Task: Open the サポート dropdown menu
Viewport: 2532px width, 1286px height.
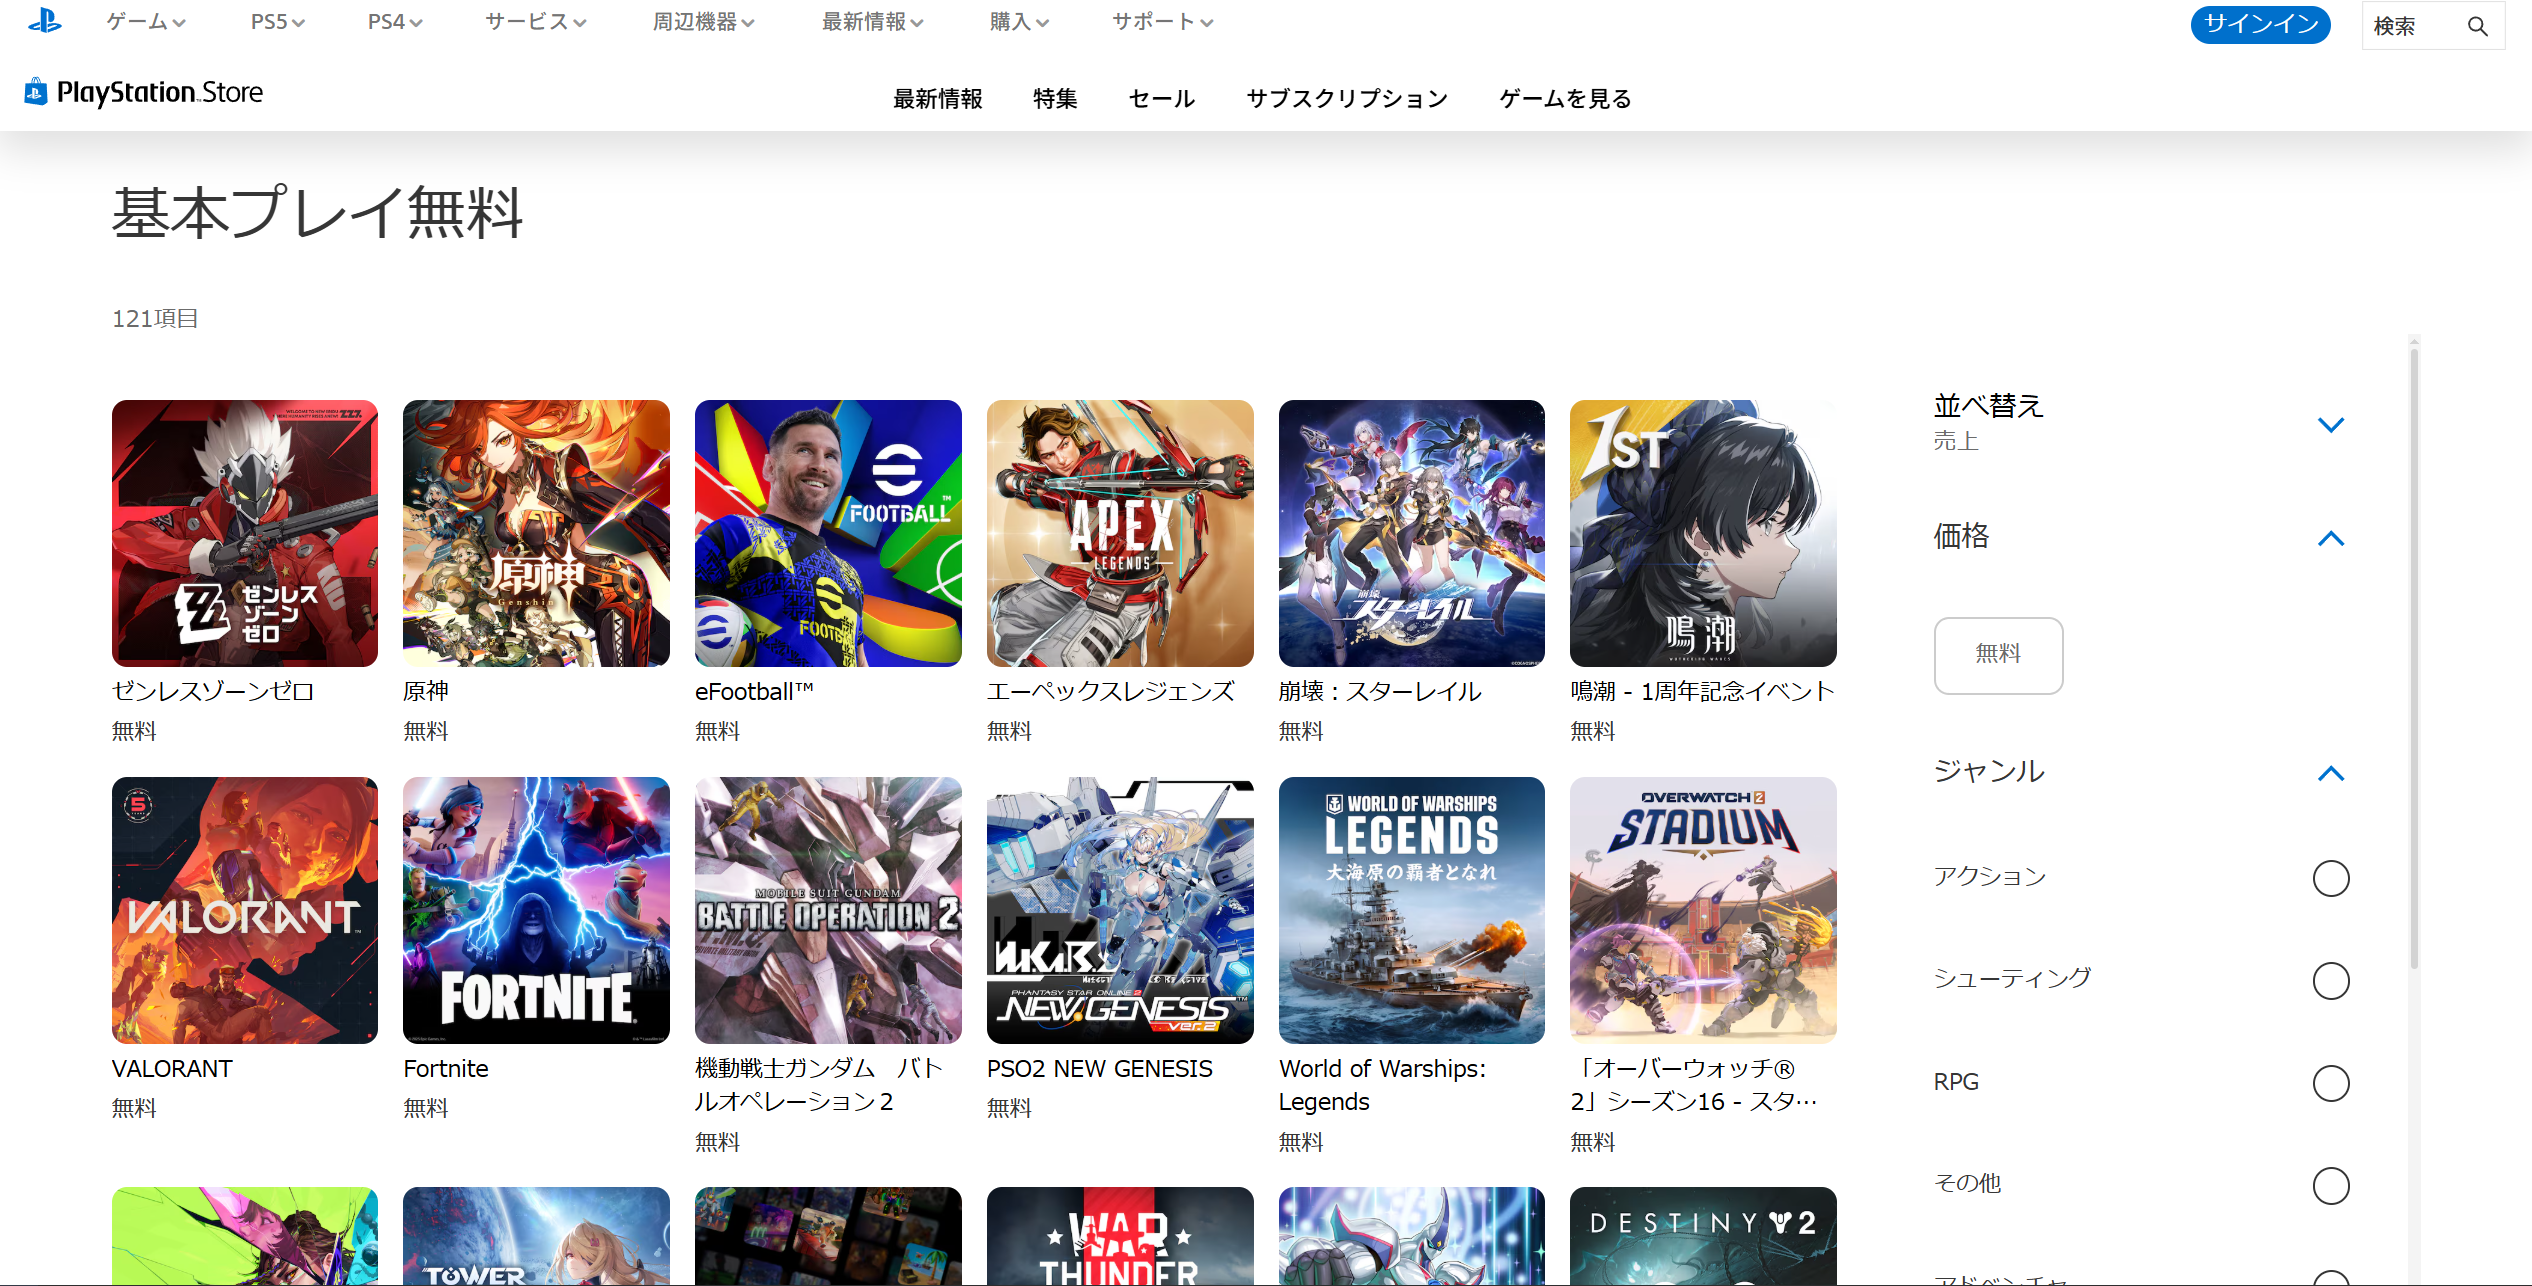Action: (1163, 22)
